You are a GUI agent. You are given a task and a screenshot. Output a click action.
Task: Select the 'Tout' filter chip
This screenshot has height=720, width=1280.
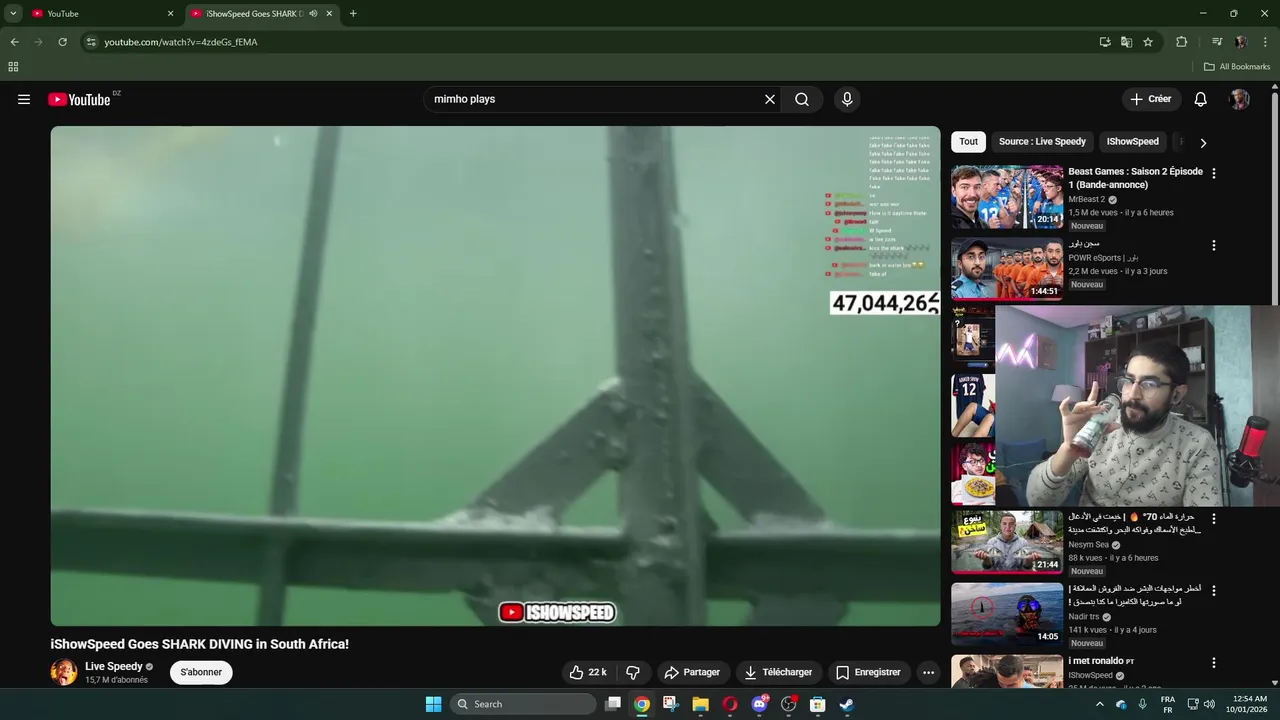tap(968, 142)
